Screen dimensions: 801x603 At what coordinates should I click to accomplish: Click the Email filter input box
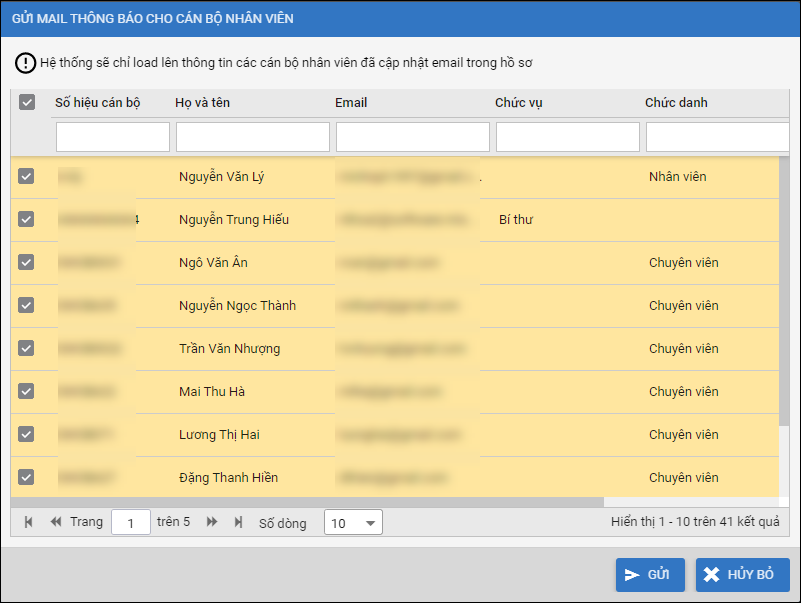click(413, 137)
